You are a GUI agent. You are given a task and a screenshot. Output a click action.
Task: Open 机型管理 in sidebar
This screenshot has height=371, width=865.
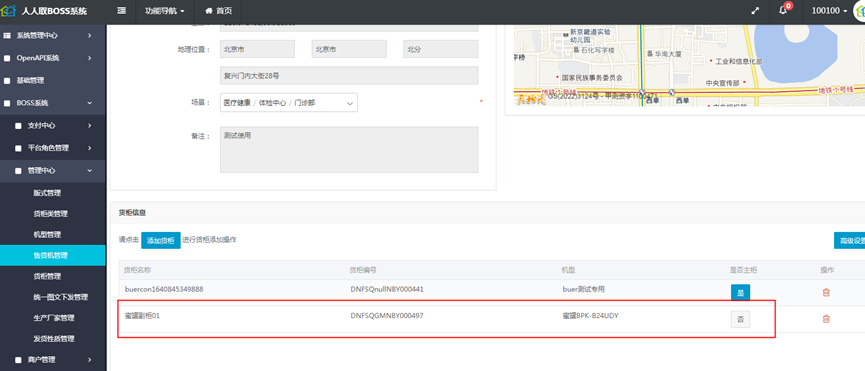[x=52, y=235]
